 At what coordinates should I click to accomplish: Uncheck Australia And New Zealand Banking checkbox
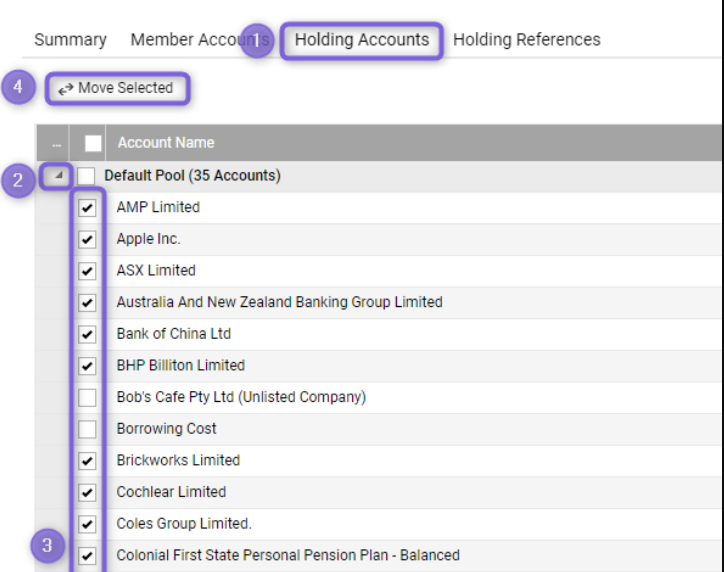87,303
